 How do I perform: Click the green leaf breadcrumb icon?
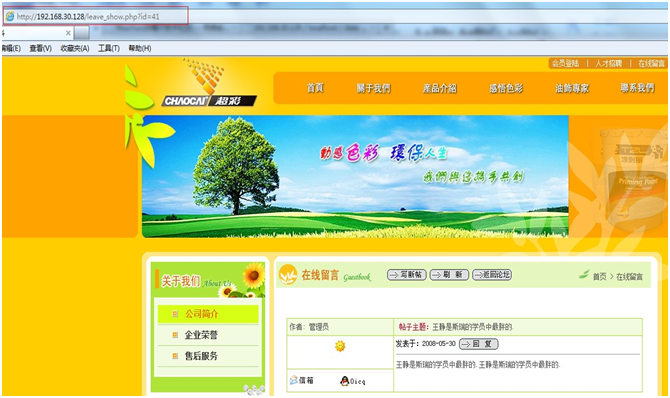click(584, 274)
